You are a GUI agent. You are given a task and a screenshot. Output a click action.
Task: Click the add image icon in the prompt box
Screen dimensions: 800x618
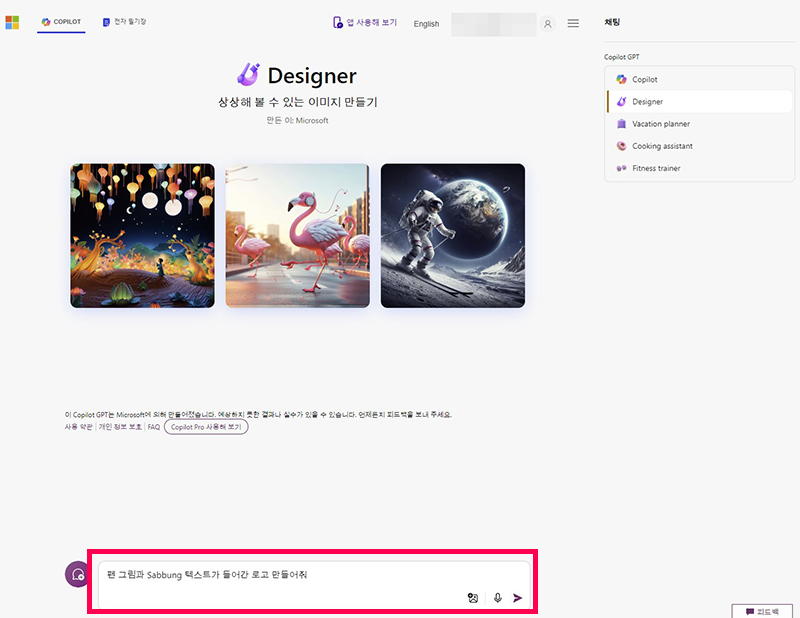point(473,598)
